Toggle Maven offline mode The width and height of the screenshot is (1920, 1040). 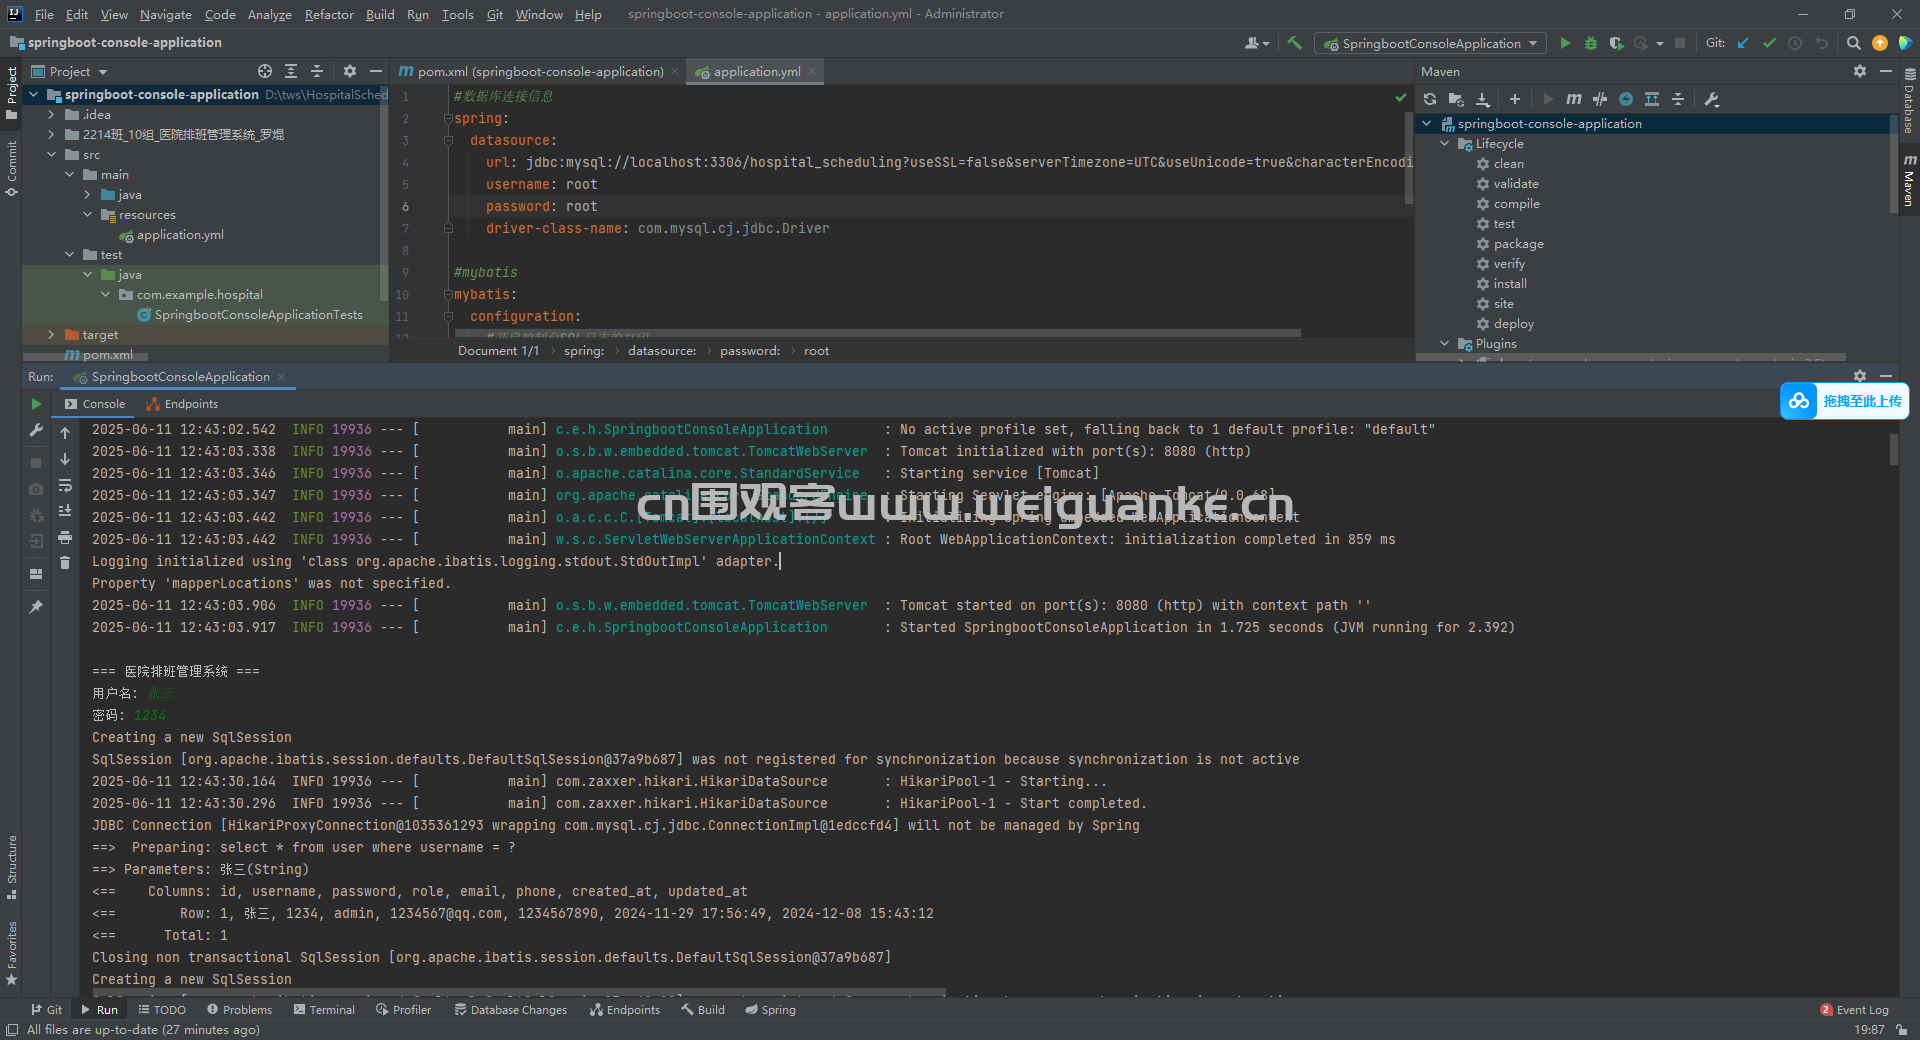pyautogui.click(x=1599, y=99)
